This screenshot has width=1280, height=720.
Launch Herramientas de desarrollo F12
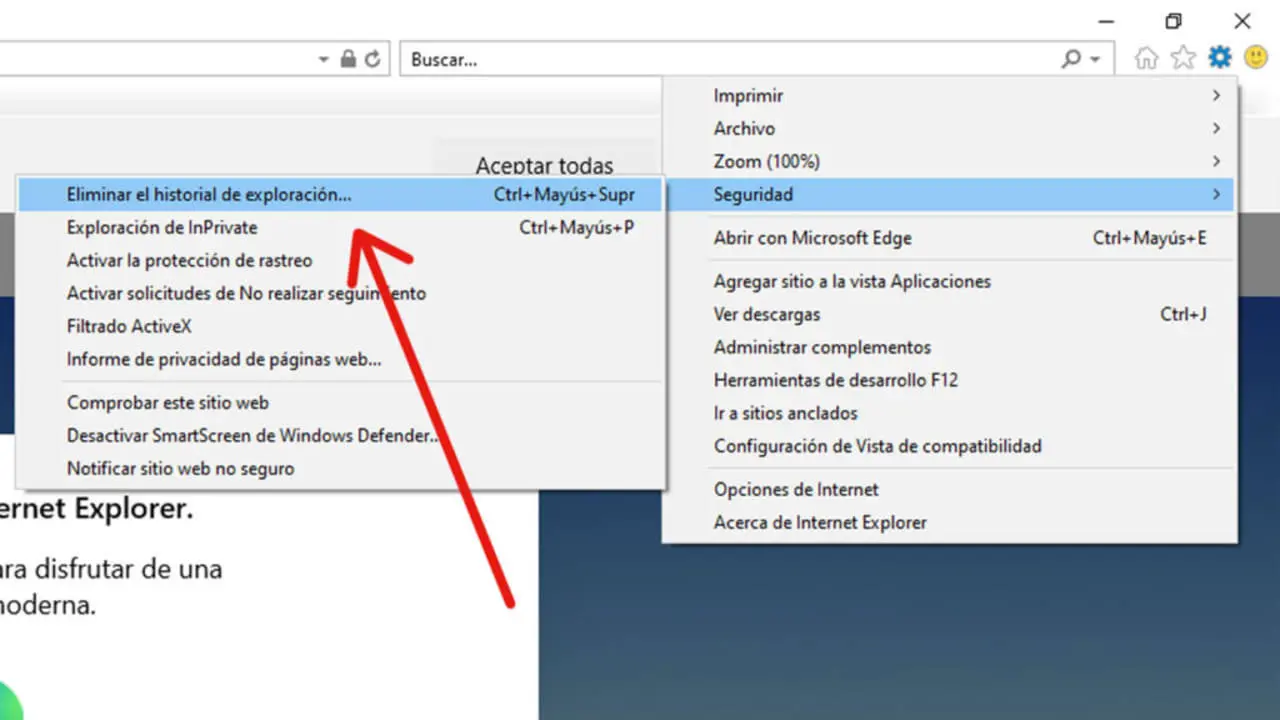pos(949,381)
